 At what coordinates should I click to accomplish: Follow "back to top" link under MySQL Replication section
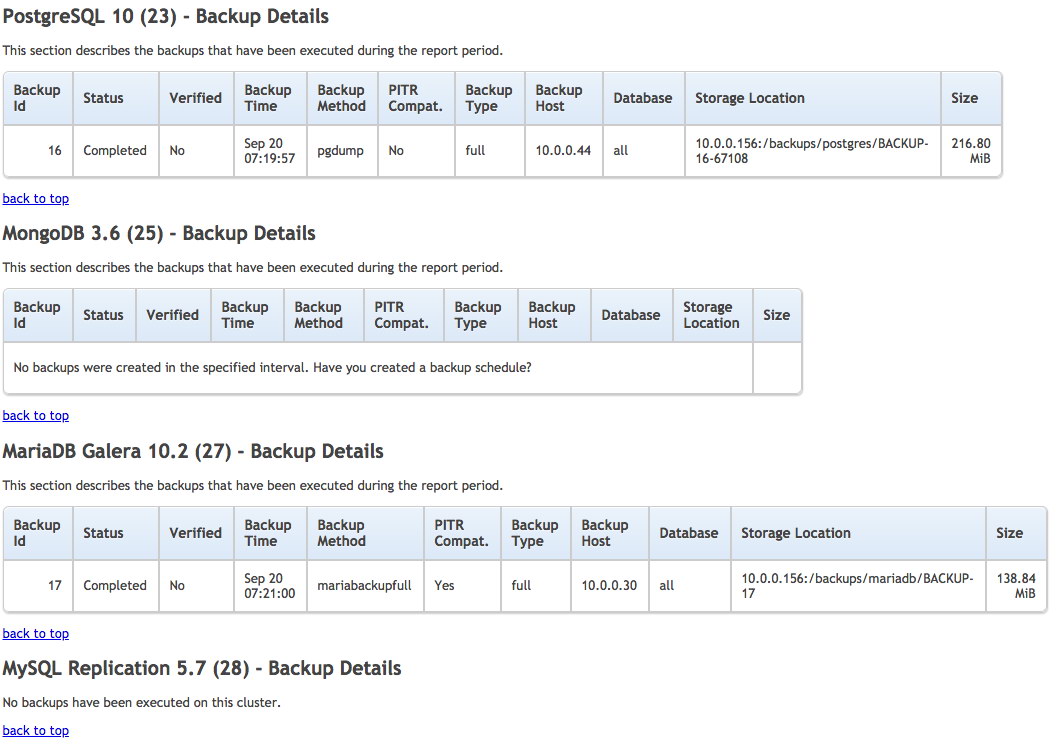pos(36,730)
